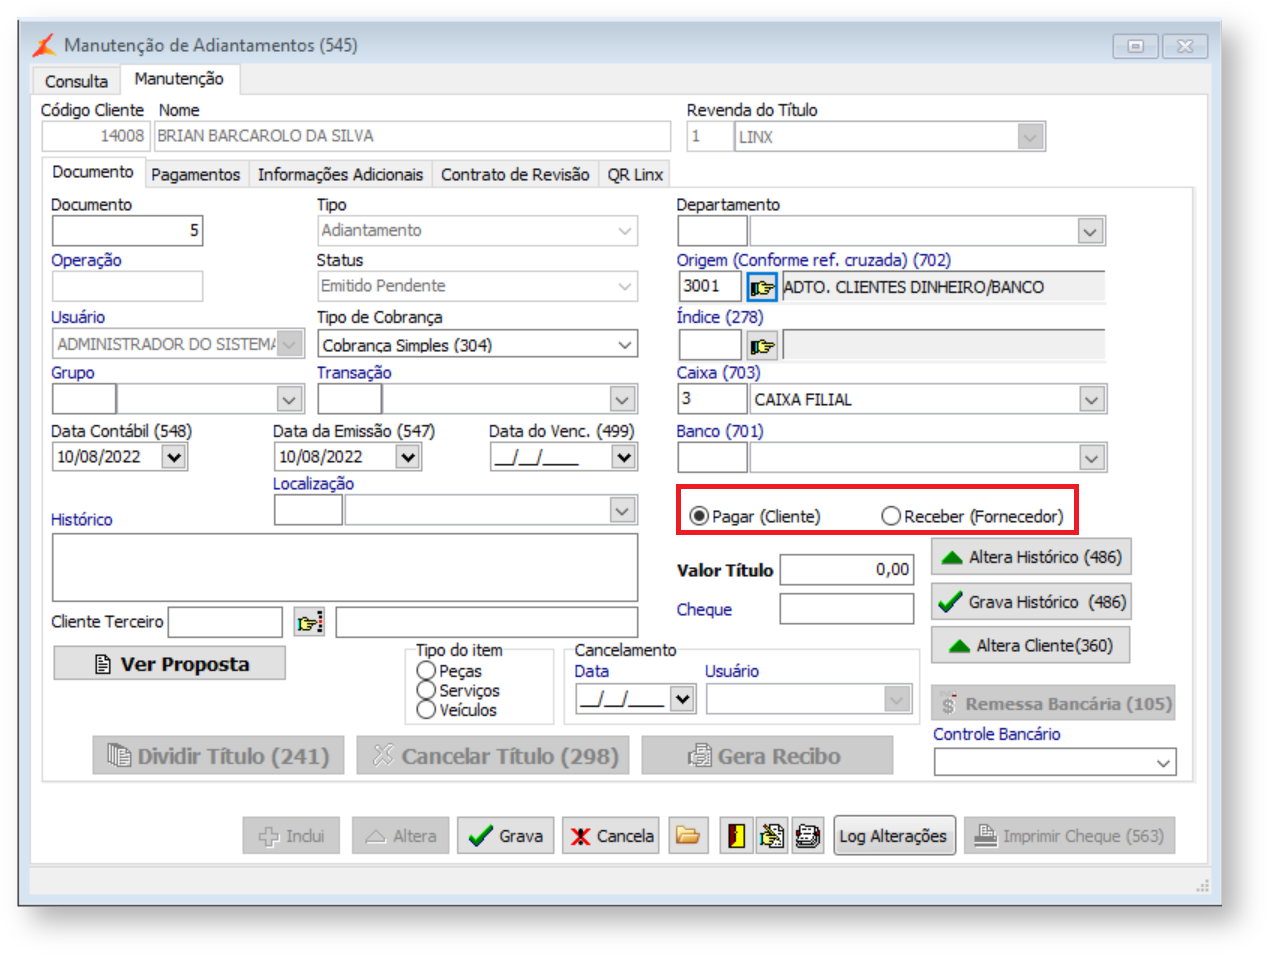Click Grava Histórico (486) button
The width and height of the screenshot is (1270, 955).
(1031, 602)
